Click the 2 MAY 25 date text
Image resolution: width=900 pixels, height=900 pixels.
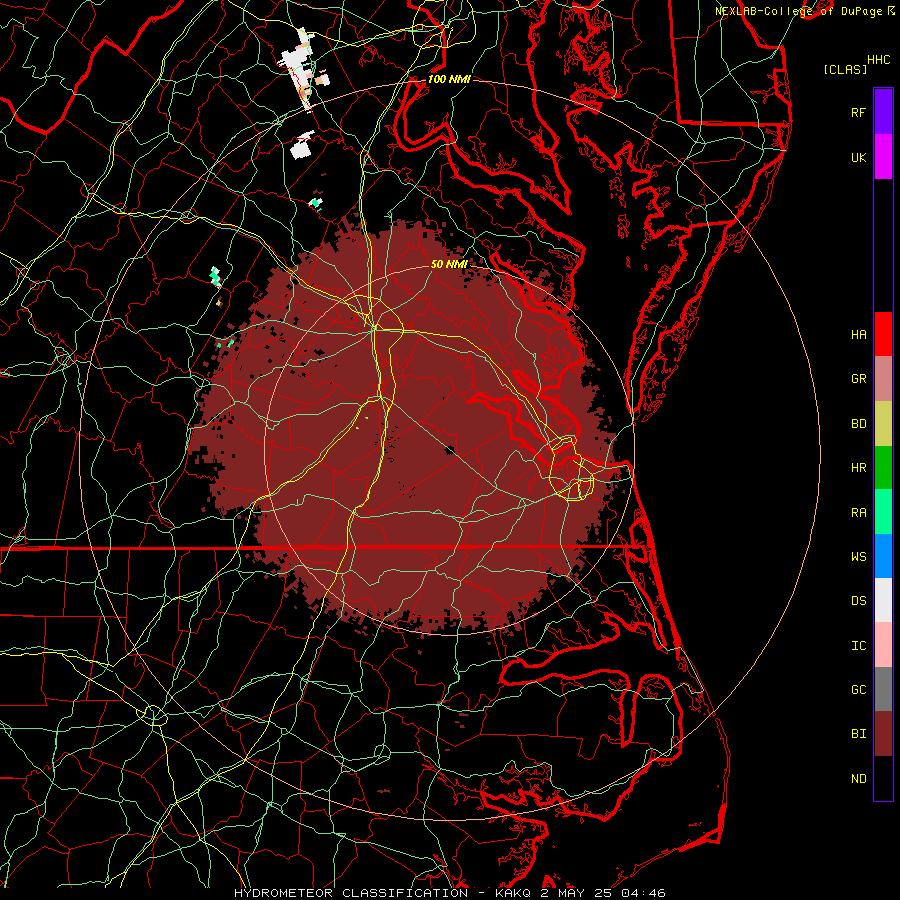point(578,893)
